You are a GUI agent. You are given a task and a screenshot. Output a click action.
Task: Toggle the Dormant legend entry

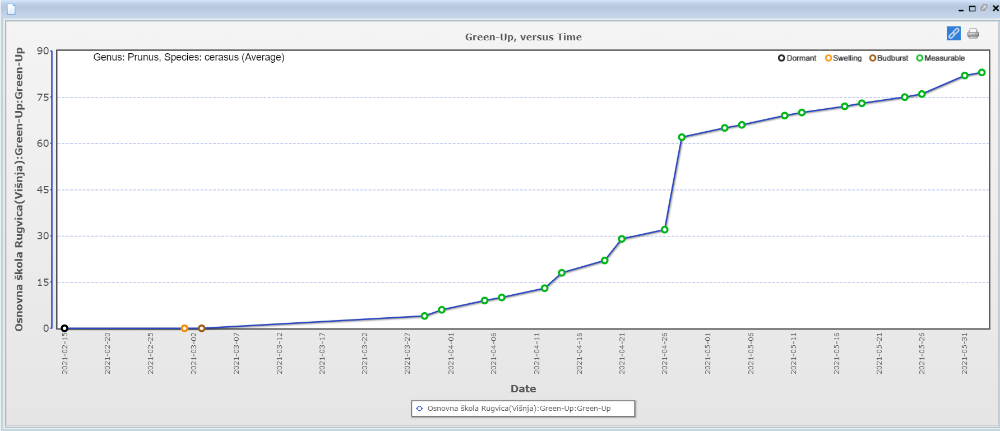[x=797, y=59]
